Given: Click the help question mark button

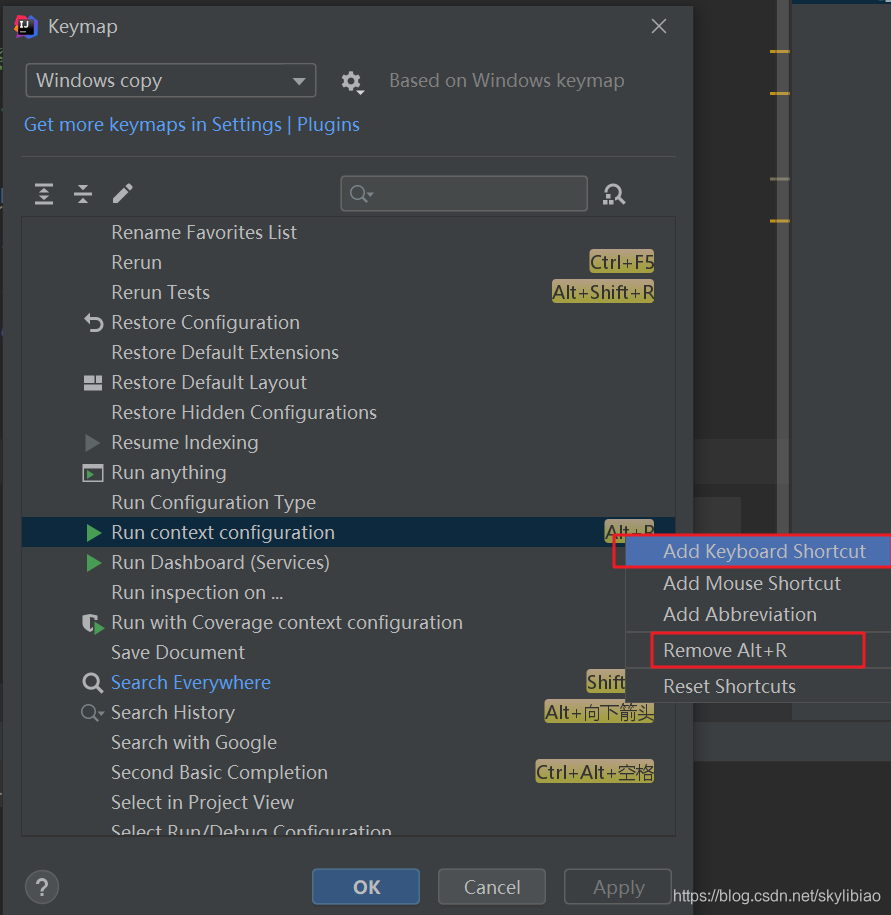Looking at the screenshot, I should click(42, 887).
